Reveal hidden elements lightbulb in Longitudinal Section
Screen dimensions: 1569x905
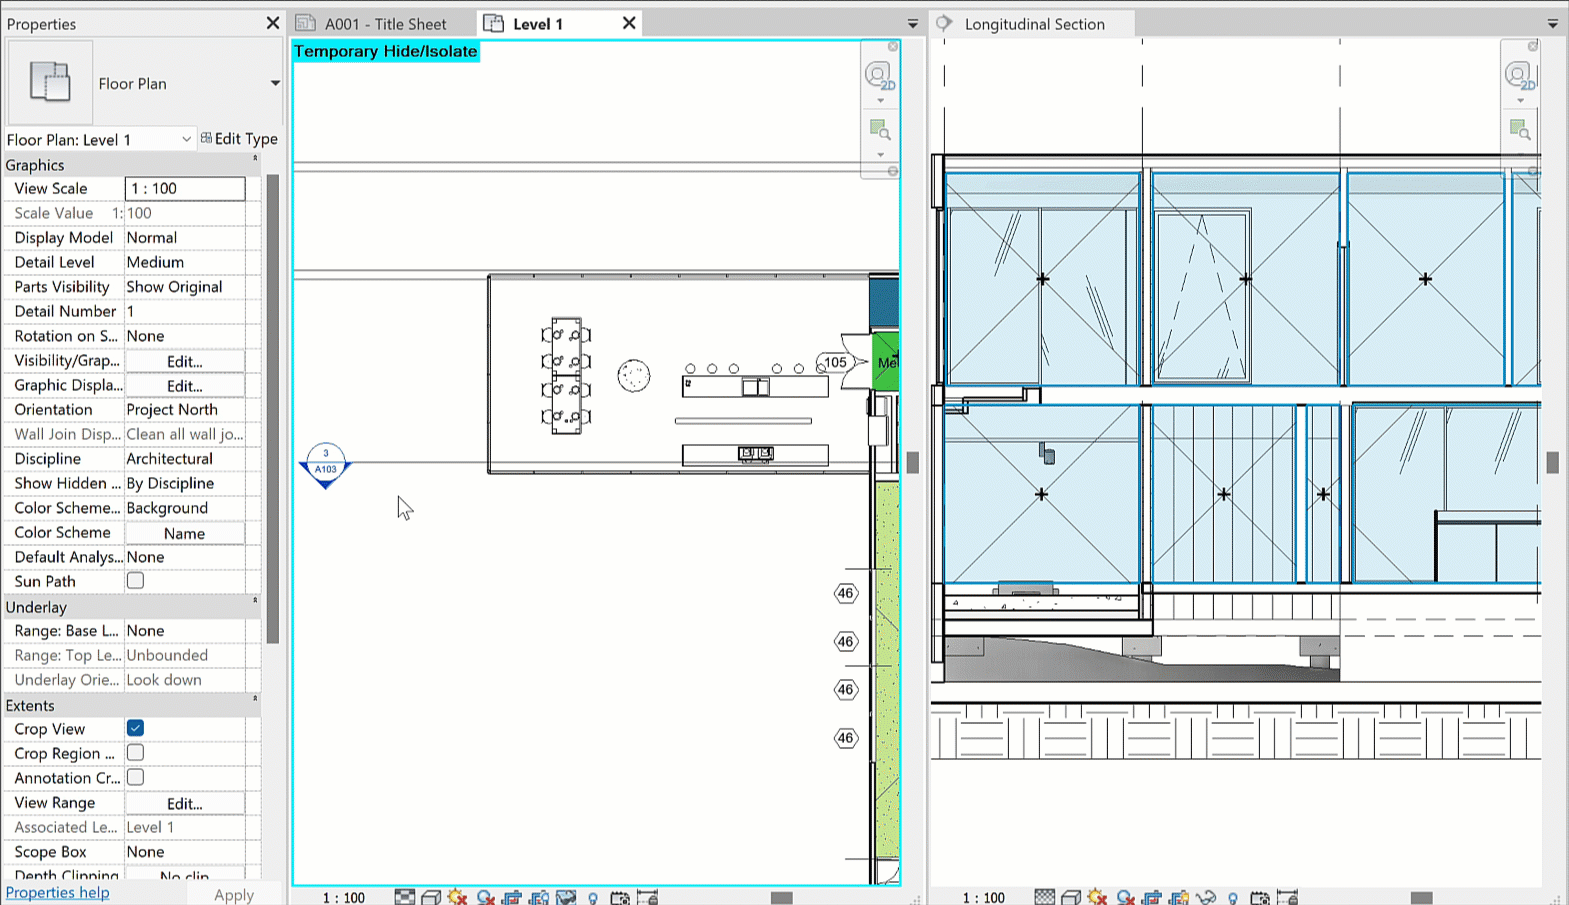point(1233,897)
